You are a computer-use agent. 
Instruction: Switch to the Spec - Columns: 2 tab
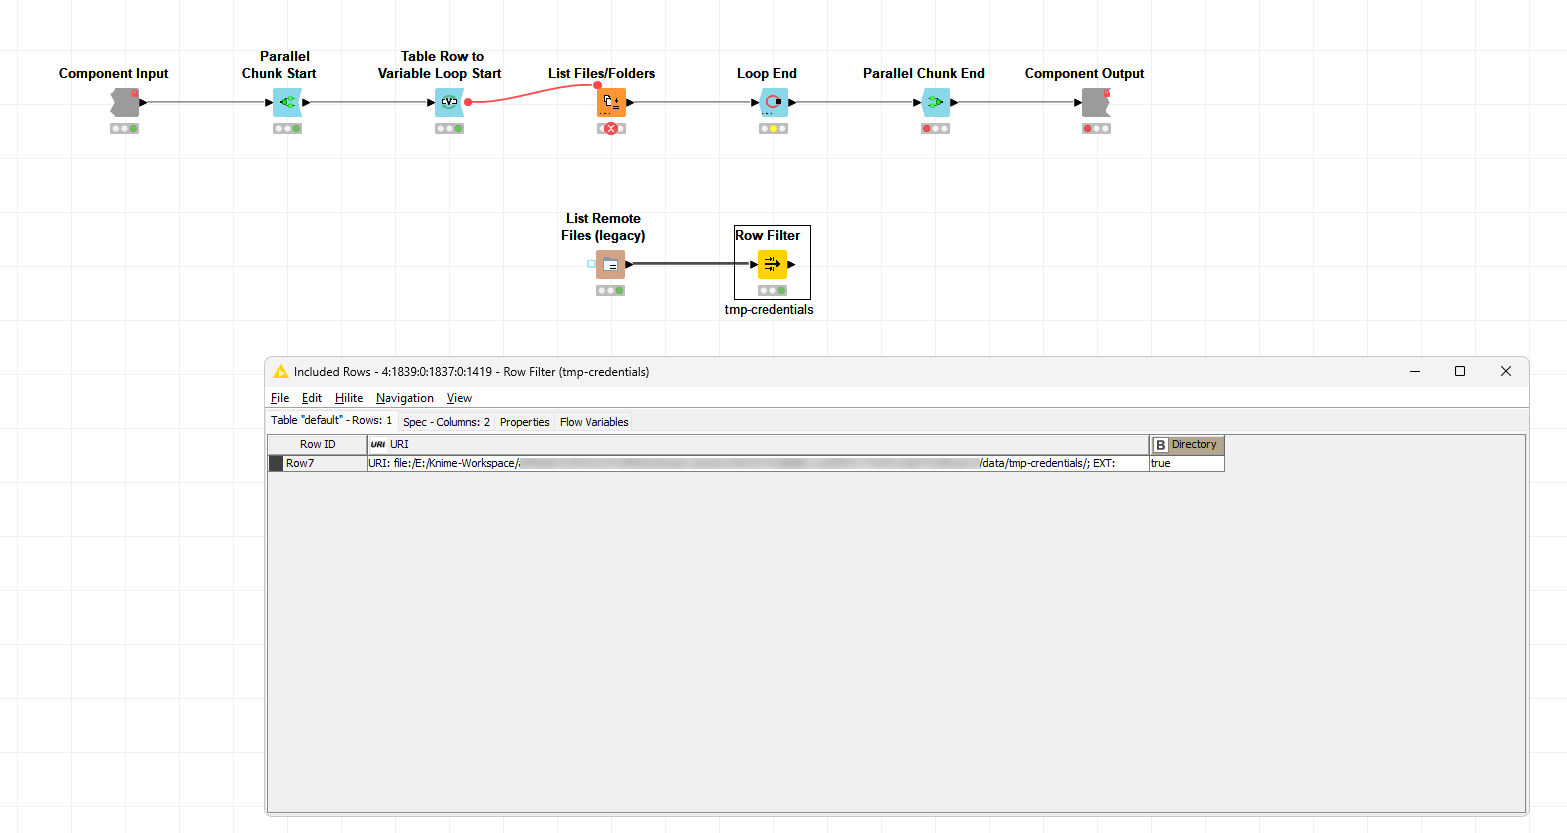[x=446, y=422]
